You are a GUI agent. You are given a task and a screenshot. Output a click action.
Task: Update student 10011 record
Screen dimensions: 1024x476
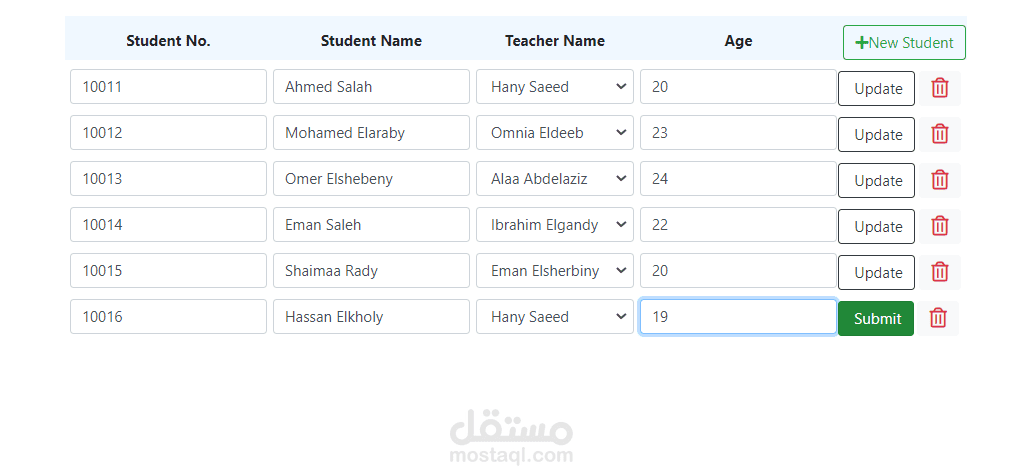876,89
